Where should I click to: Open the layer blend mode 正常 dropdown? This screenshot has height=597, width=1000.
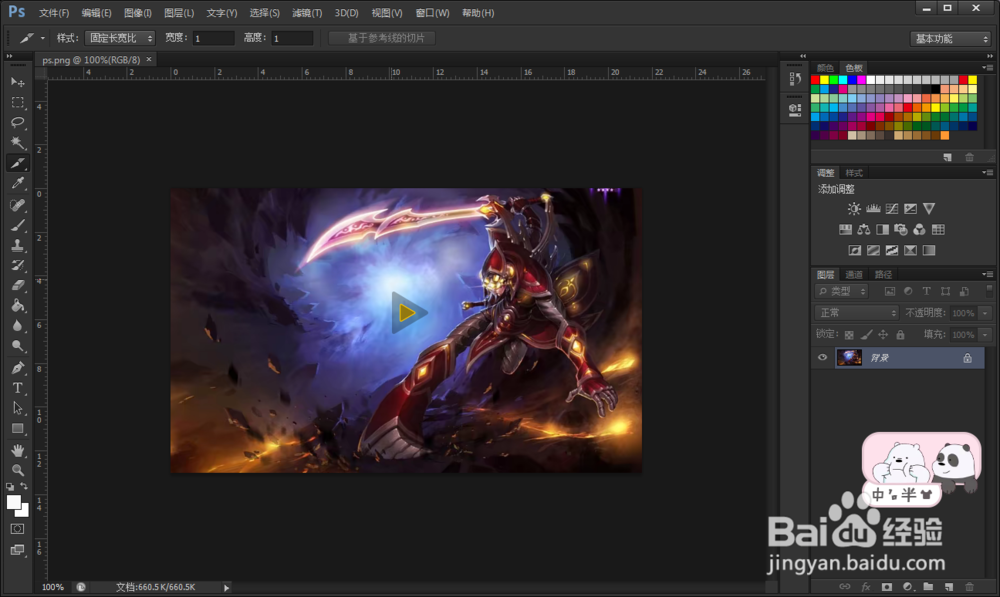(x=857, y=313)
